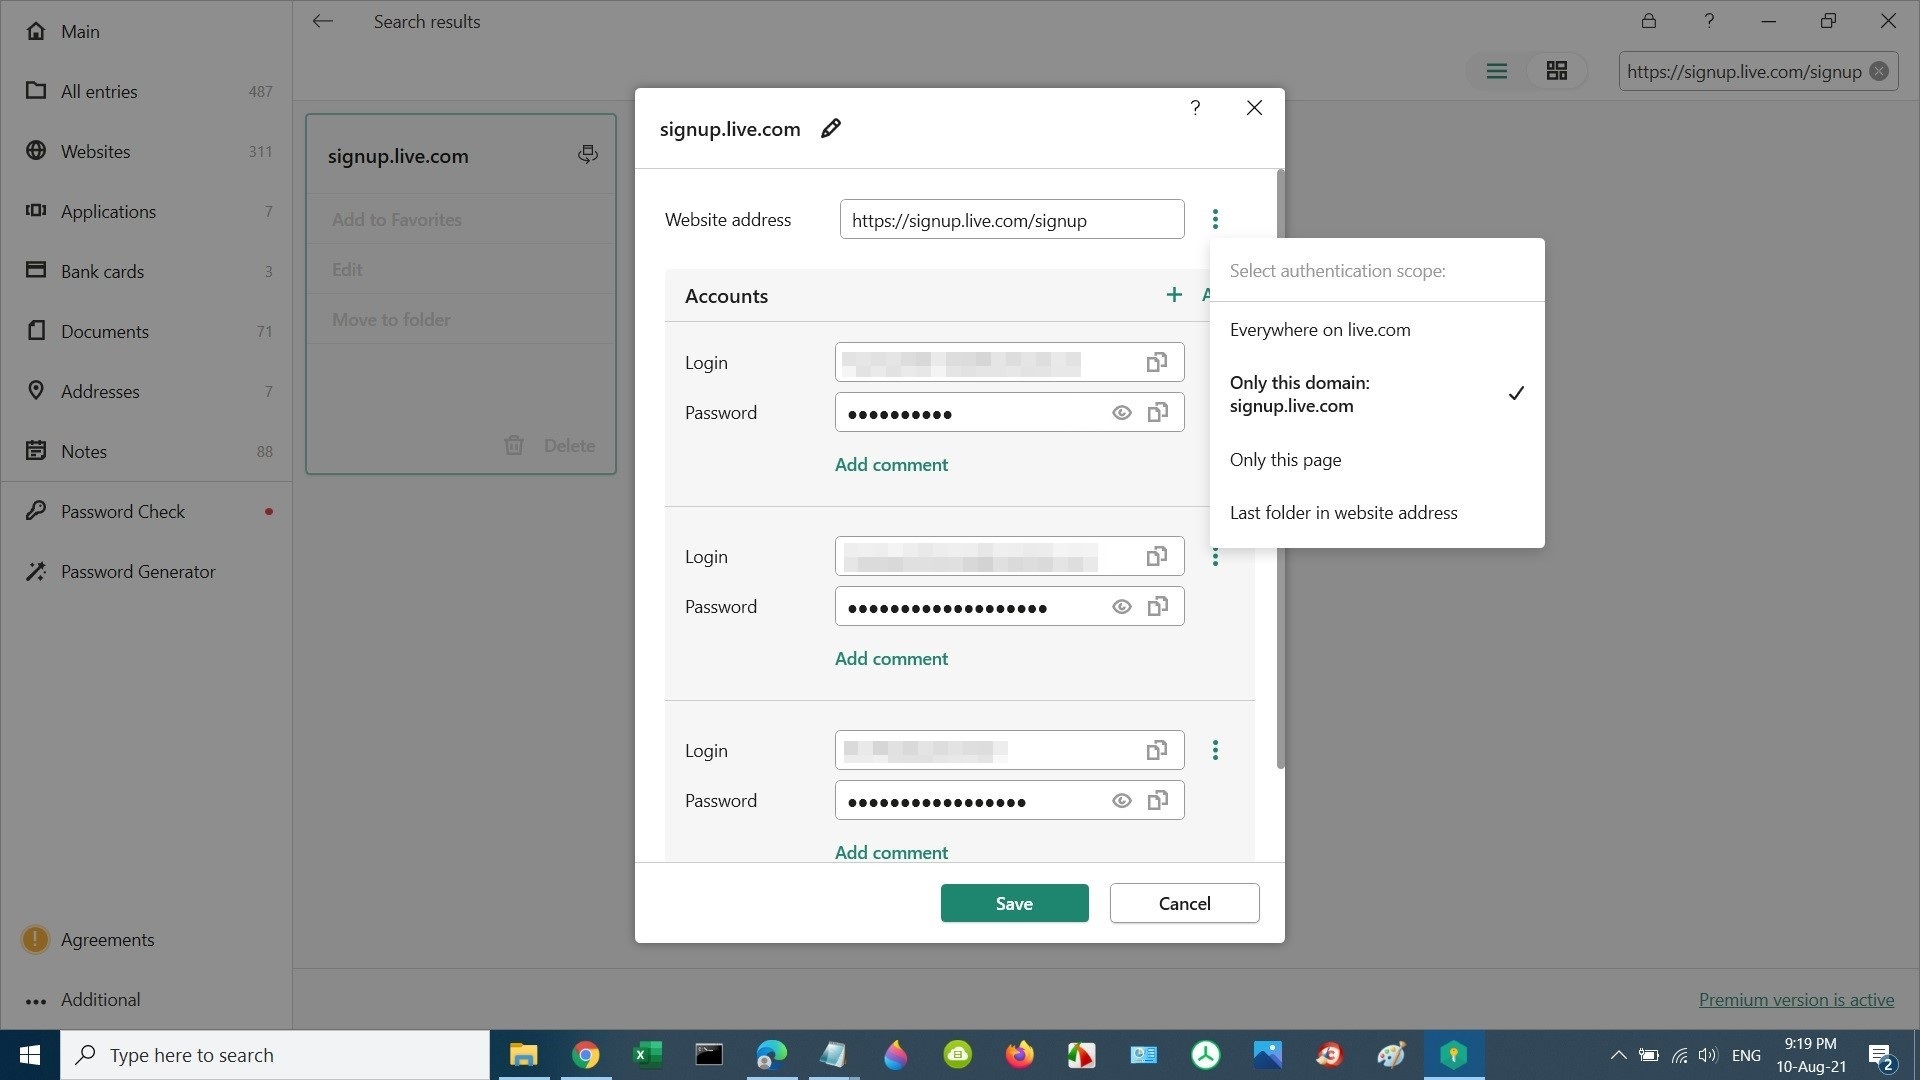The height and width of the screenshot is (1080, 1920).
Task: Copy the second account's password
Action: [x=1157, y=606]
